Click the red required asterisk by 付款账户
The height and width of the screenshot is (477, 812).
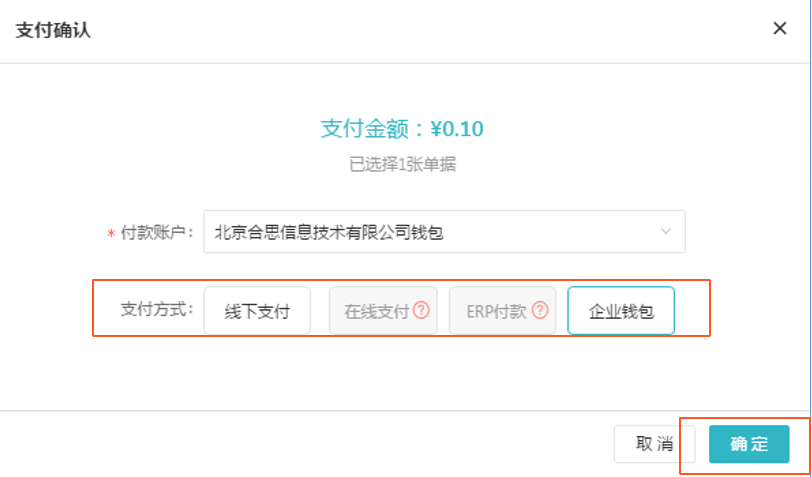tap(111, 234)
